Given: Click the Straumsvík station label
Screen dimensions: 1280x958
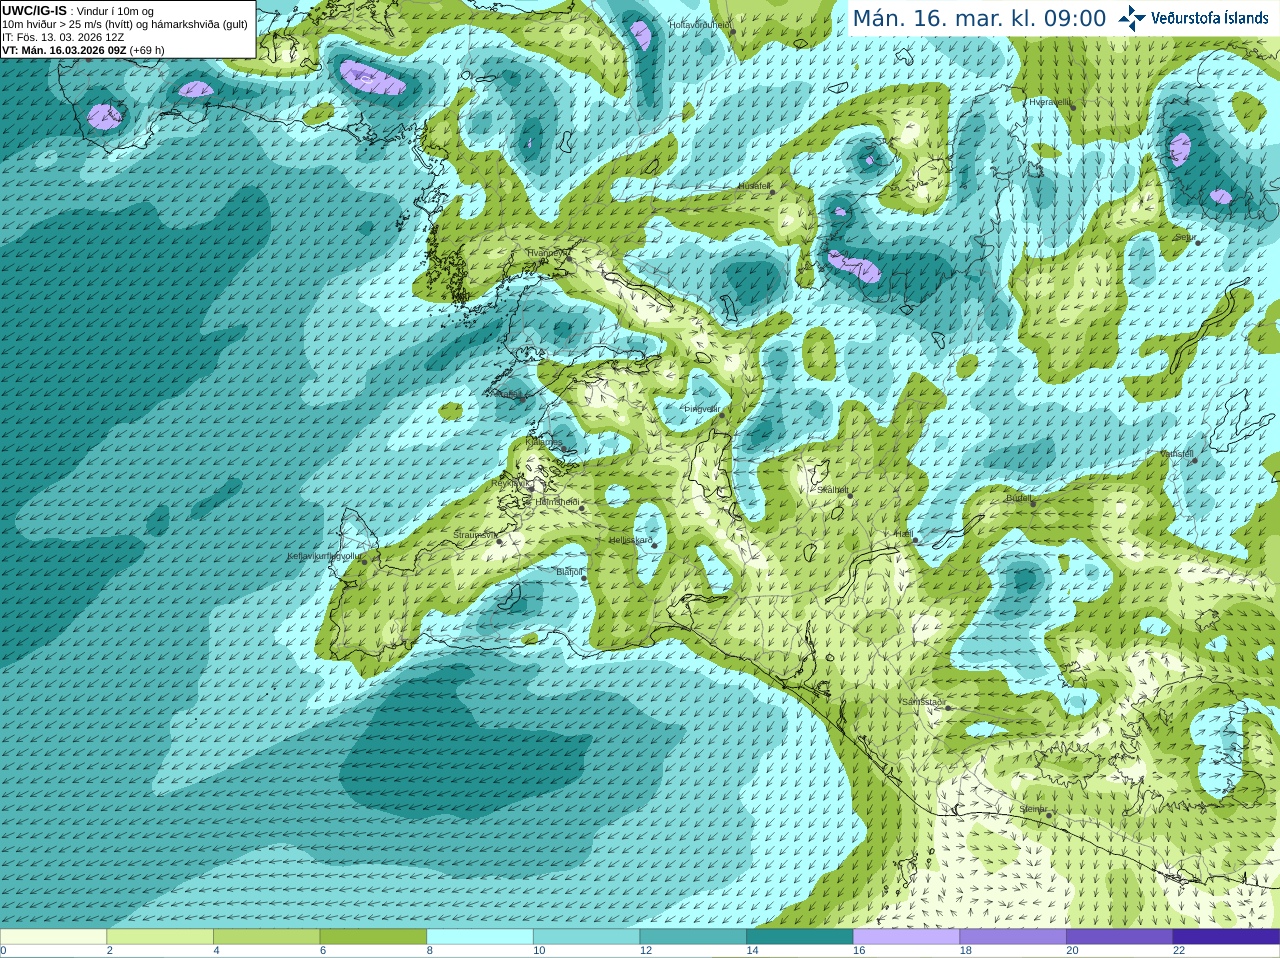Looking at the screenshot, I should (x=474, y=535).
